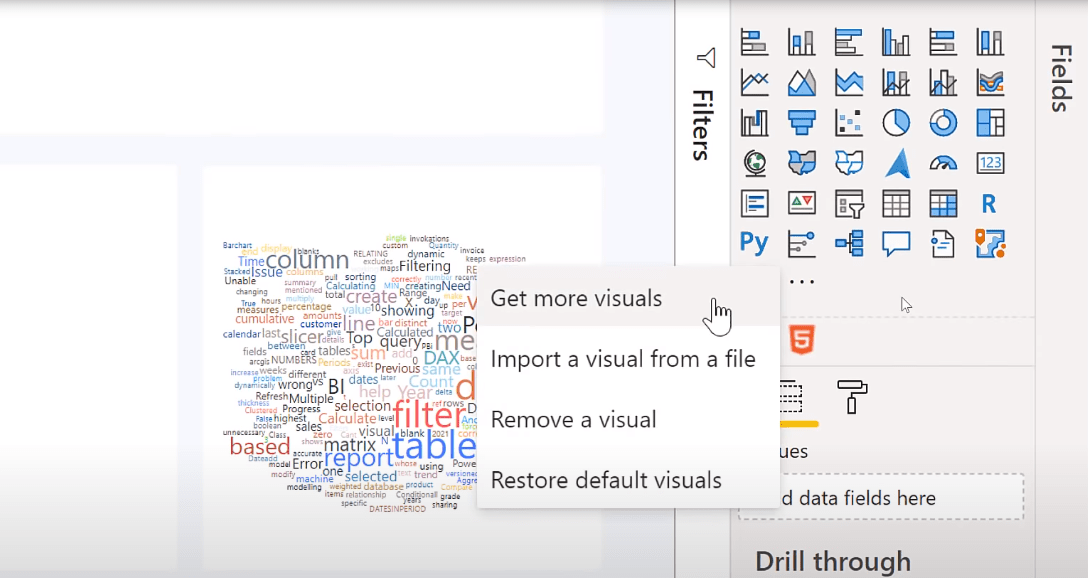Select the Donut chart visual
Screen dimensions: 1088x578
[x=943, y=123]
